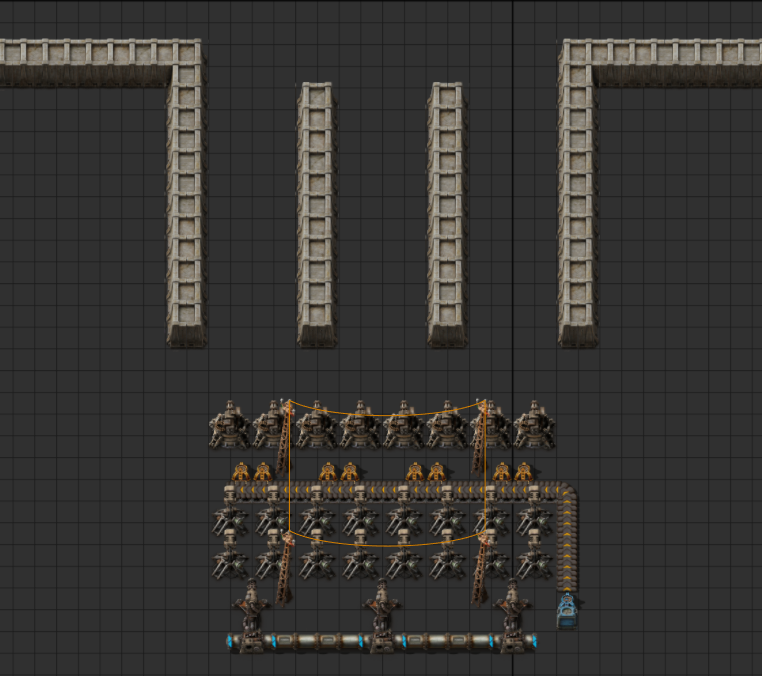762x676 pixels.
Task: Select the rightmost grey inserter on the belt
Action: [534, 493]
